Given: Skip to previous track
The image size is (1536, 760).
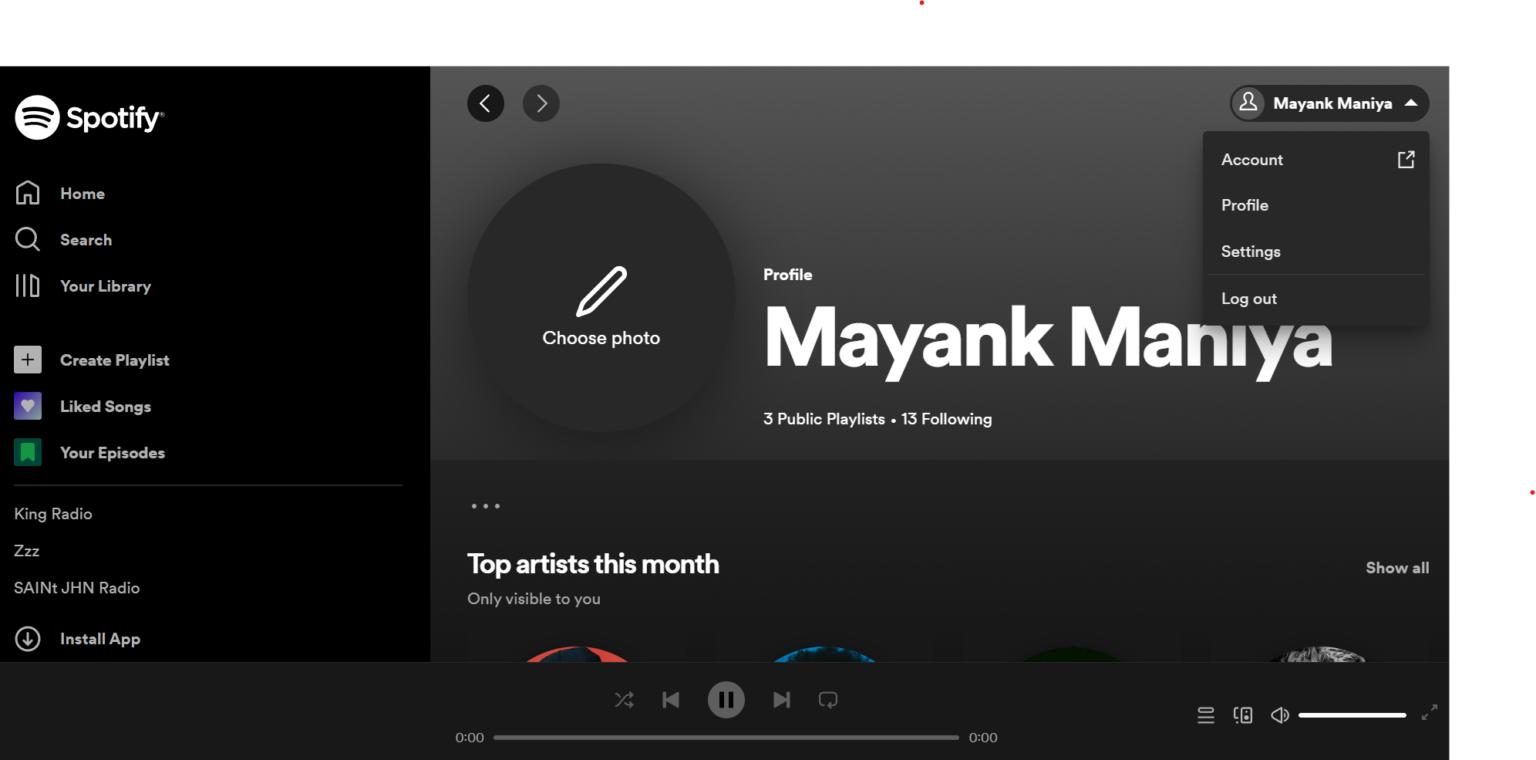Looking at the screenshot, I should pyautogui.click(x=671, y=700).
